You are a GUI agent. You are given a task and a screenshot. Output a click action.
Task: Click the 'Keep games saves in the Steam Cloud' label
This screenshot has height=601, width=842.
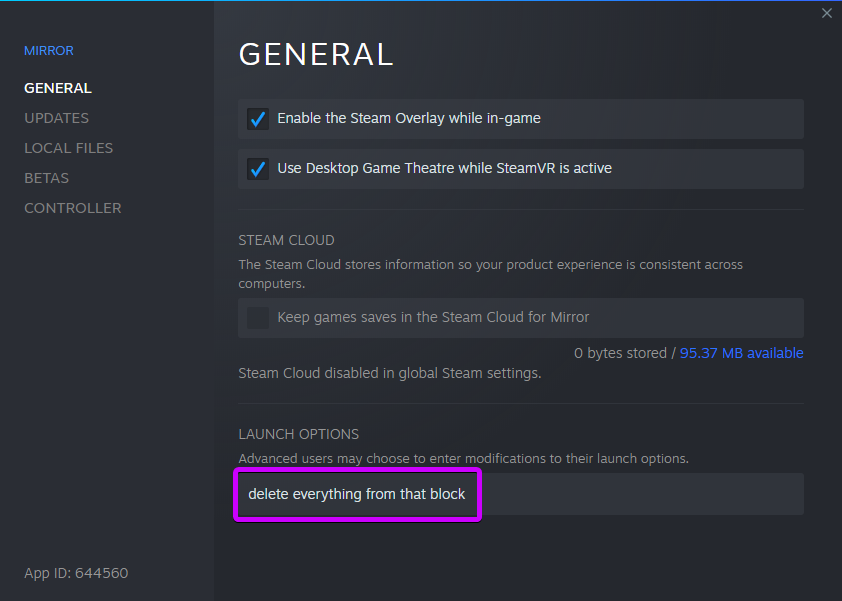433,317
